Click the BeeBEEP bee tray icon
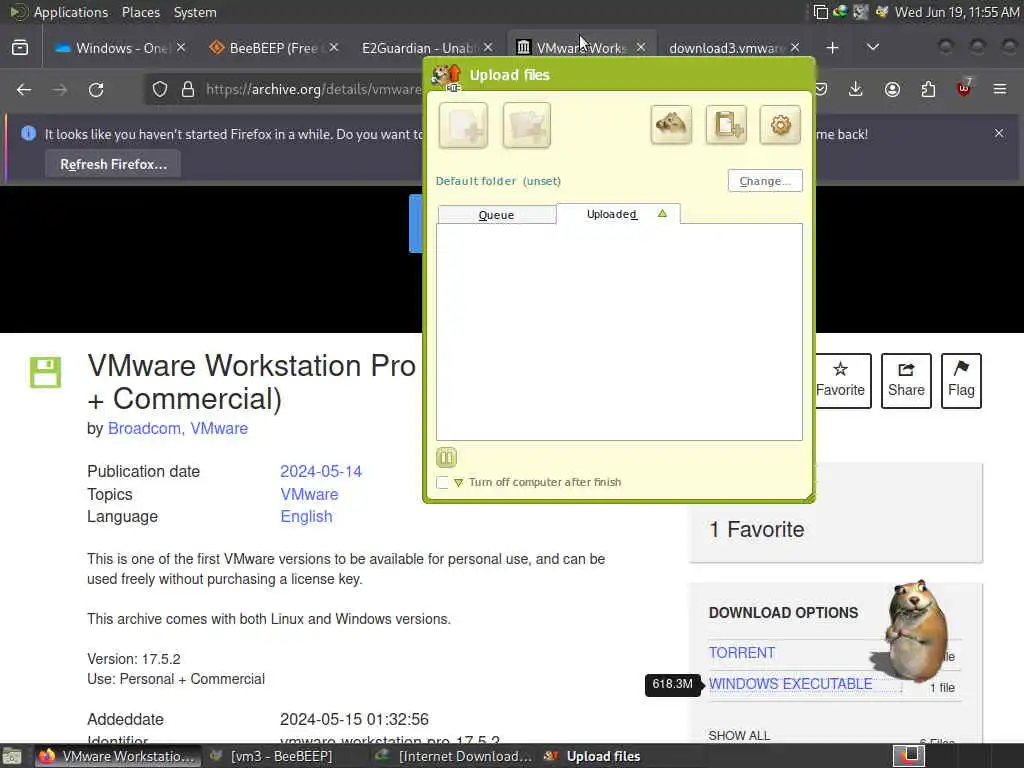Image resolution: width=1024 pixels, height=768 pixels. coord(882,12)
